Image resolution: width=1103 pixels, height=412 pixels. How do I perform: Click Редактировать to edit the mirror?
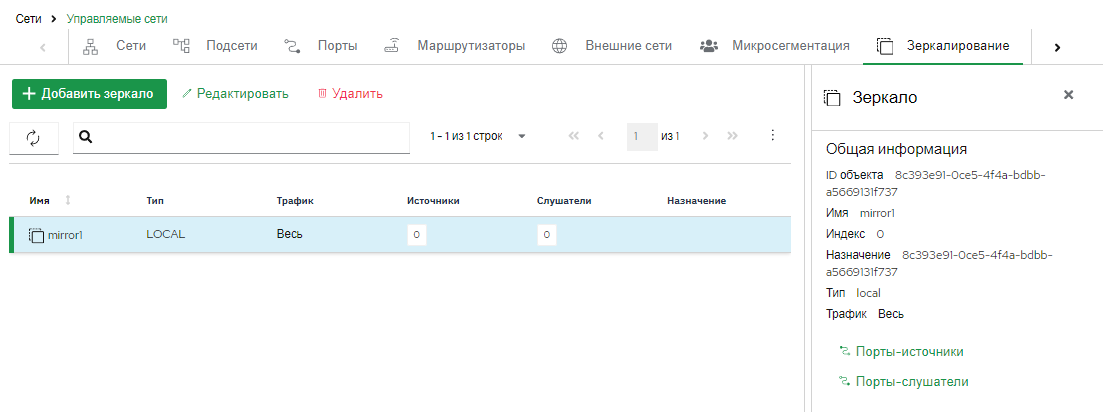pos(236,94)
